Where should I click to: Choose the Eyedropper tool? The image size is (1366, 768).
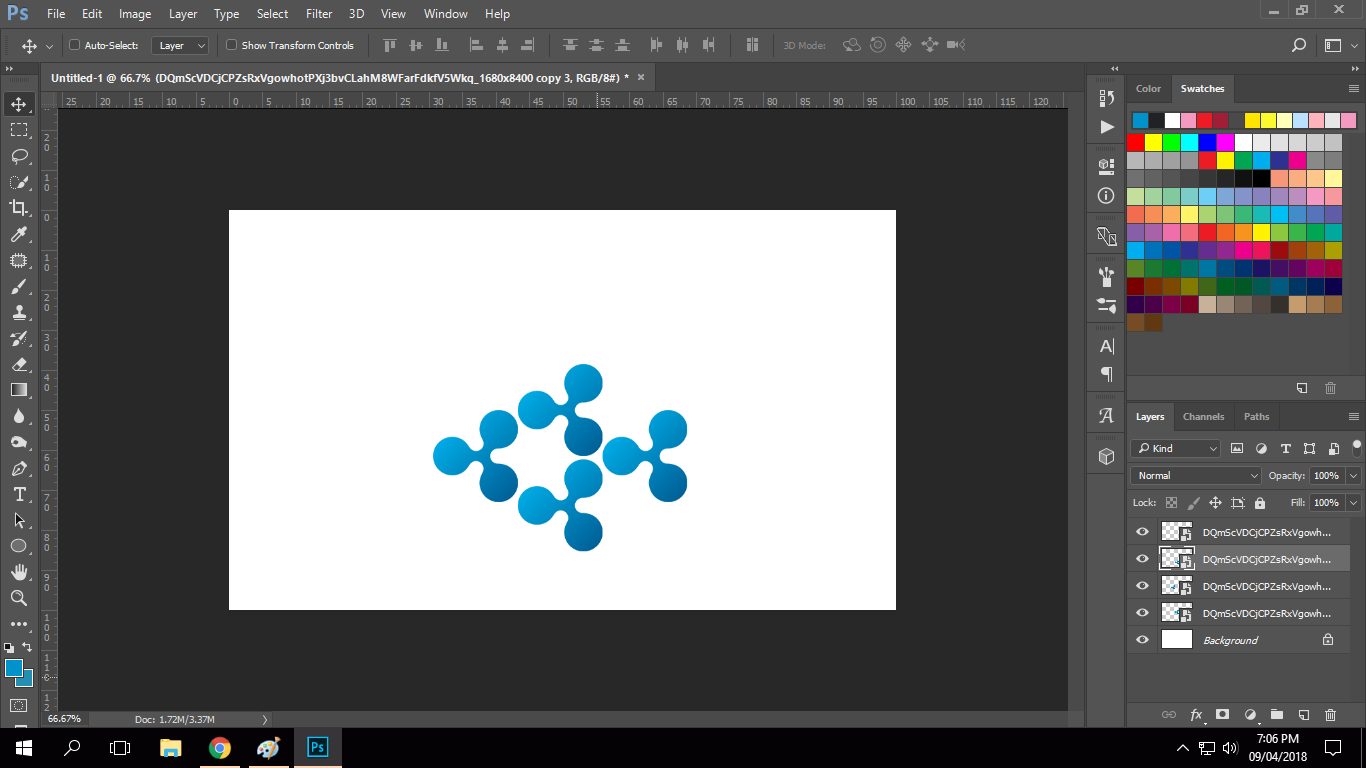point(19,234)
